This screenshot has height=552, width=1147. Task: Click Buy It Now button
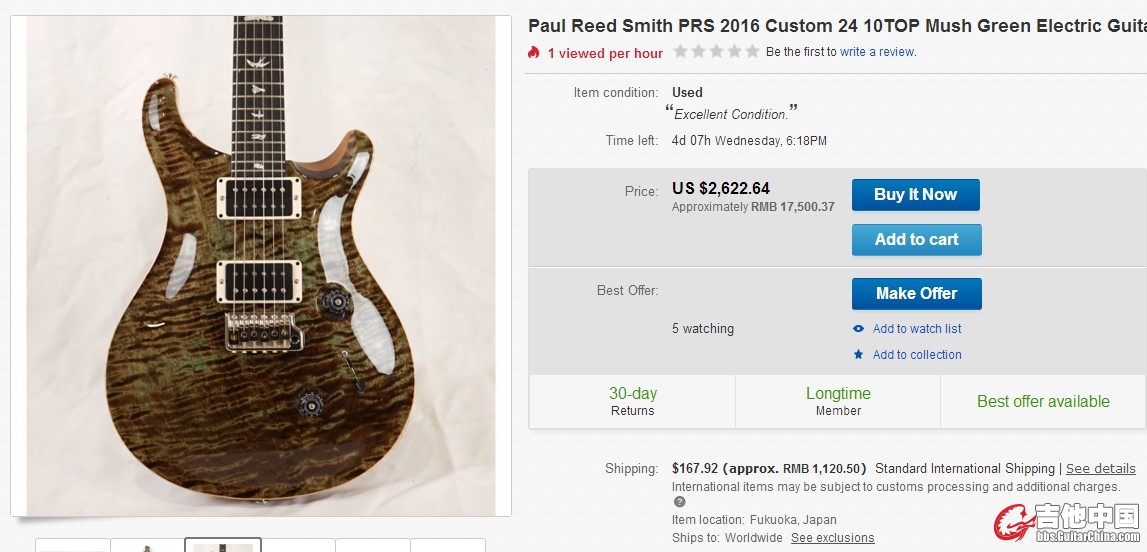916,194
